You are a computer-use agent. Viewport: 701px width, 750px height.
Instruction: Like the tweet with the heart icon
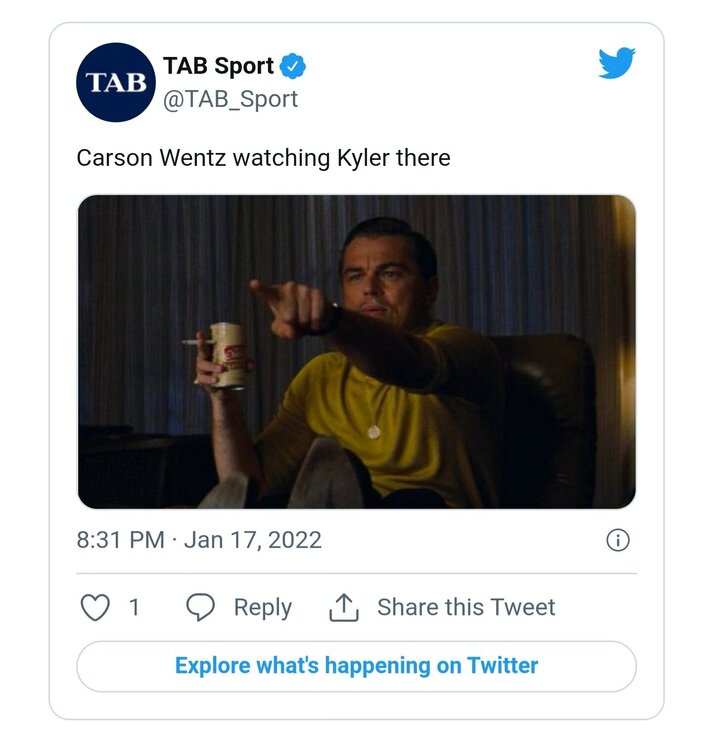click(94, 607)
